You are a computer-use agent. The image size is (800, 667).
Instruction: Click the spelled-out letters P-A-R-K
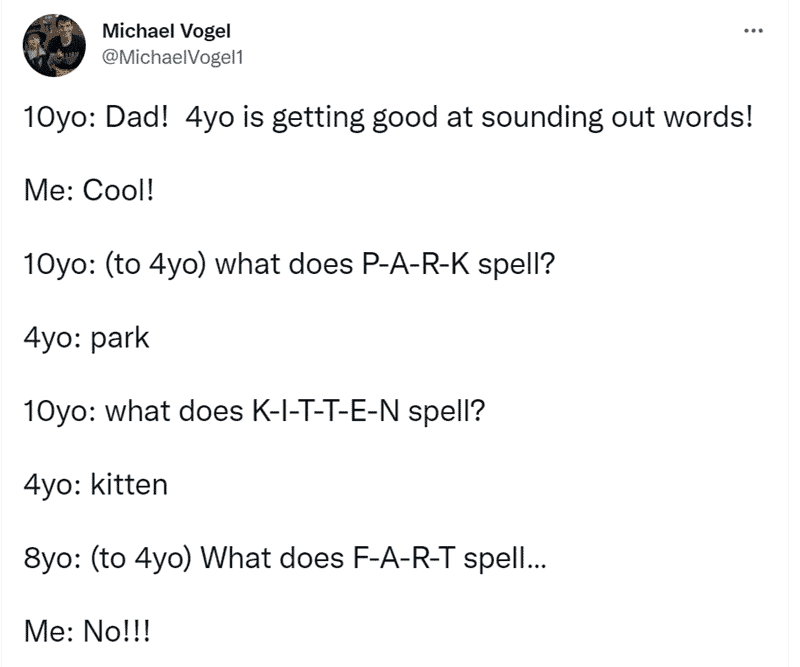[x=415, y=264]
